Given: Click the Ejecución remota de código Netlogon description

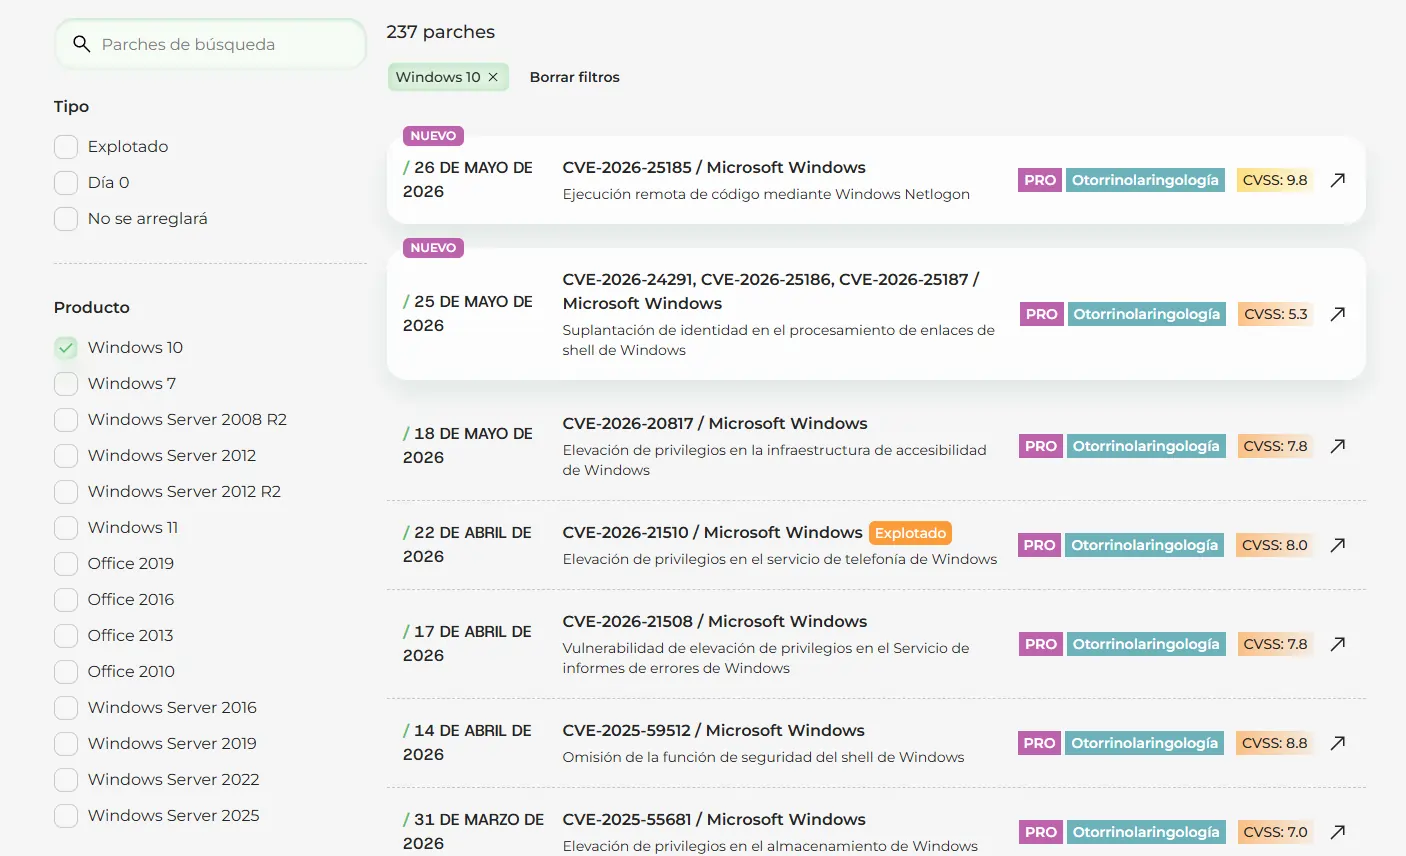Looking at the screenshot, I should click(x=766, y=194).
